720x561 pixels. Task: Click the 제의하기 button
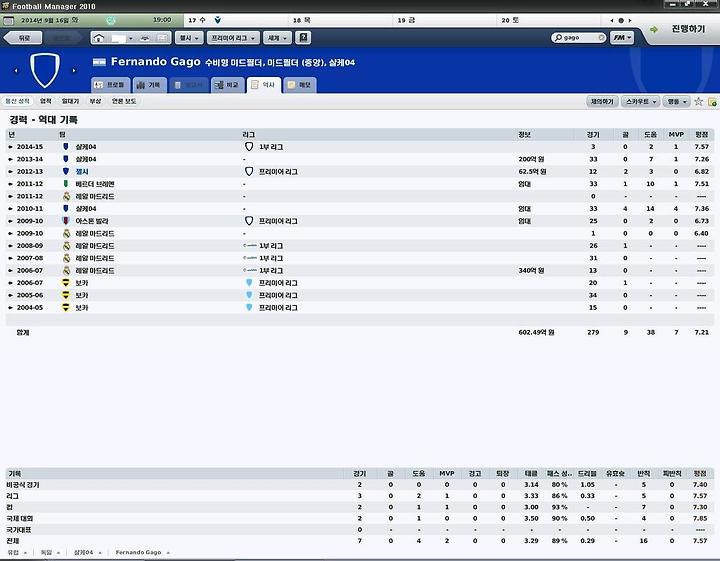(602, 101)
